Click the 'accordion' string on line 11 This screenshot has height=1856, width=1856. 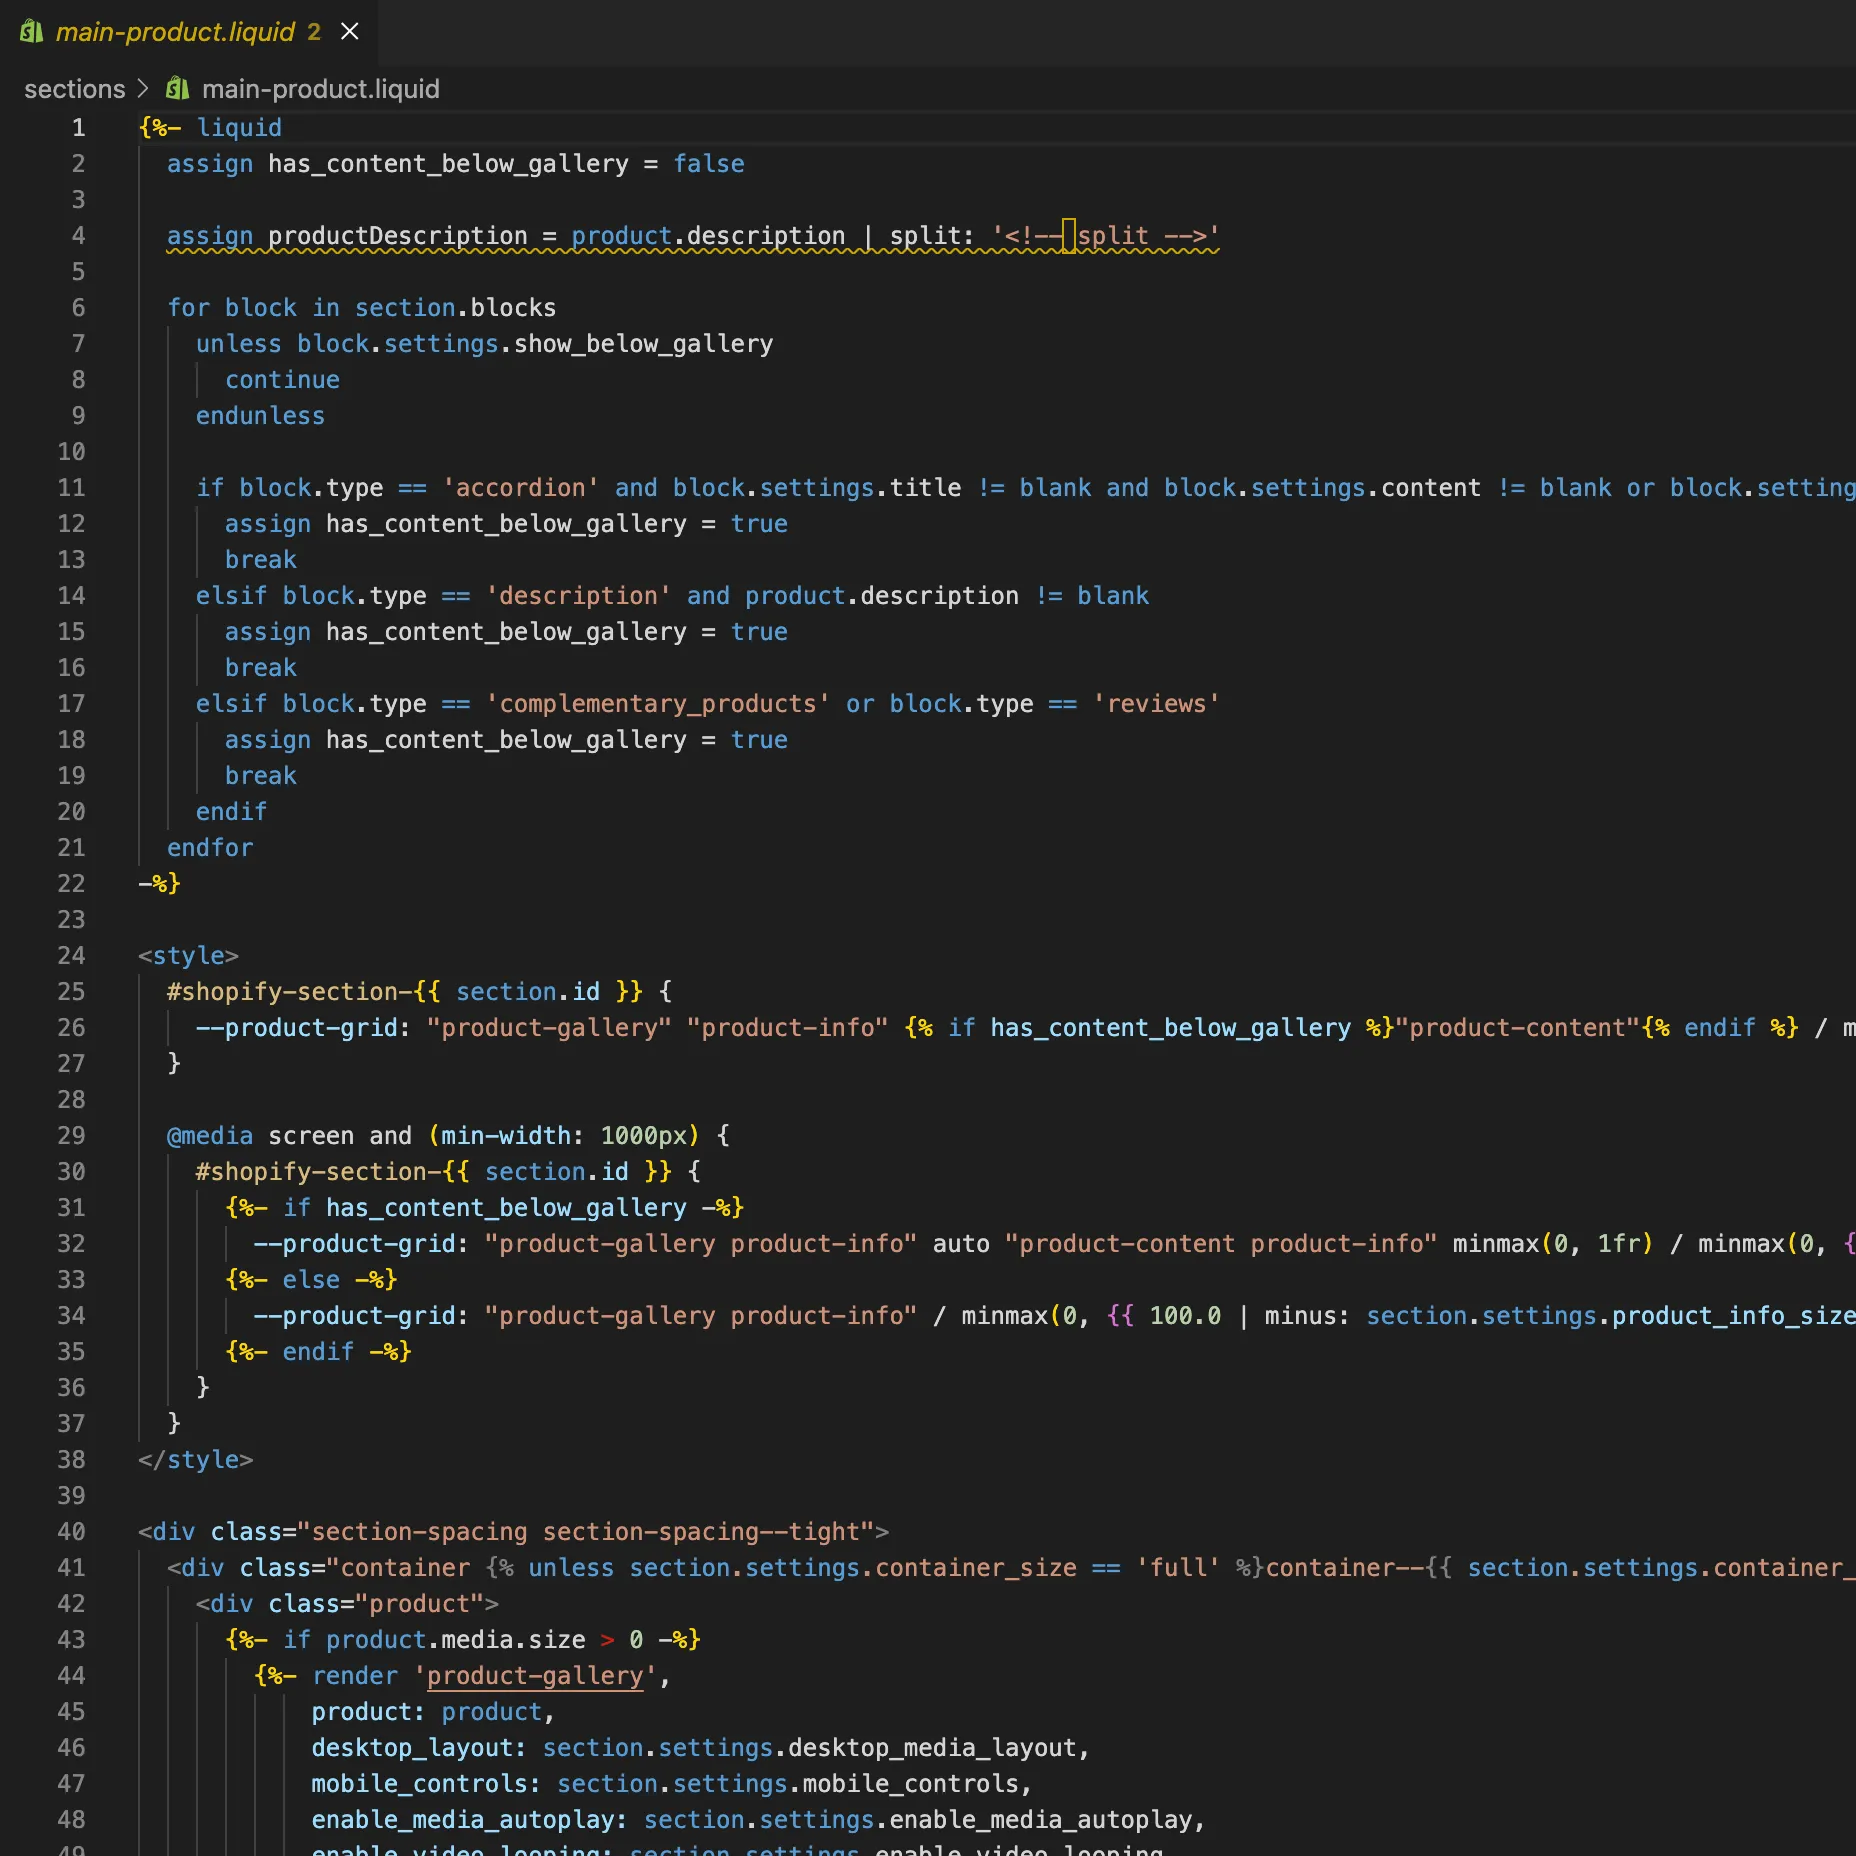click(522, 488)
